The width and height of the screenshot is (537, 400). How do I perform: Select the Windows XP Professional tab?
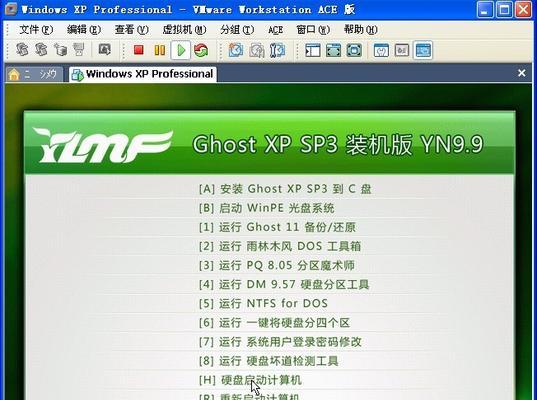[143, 74]
